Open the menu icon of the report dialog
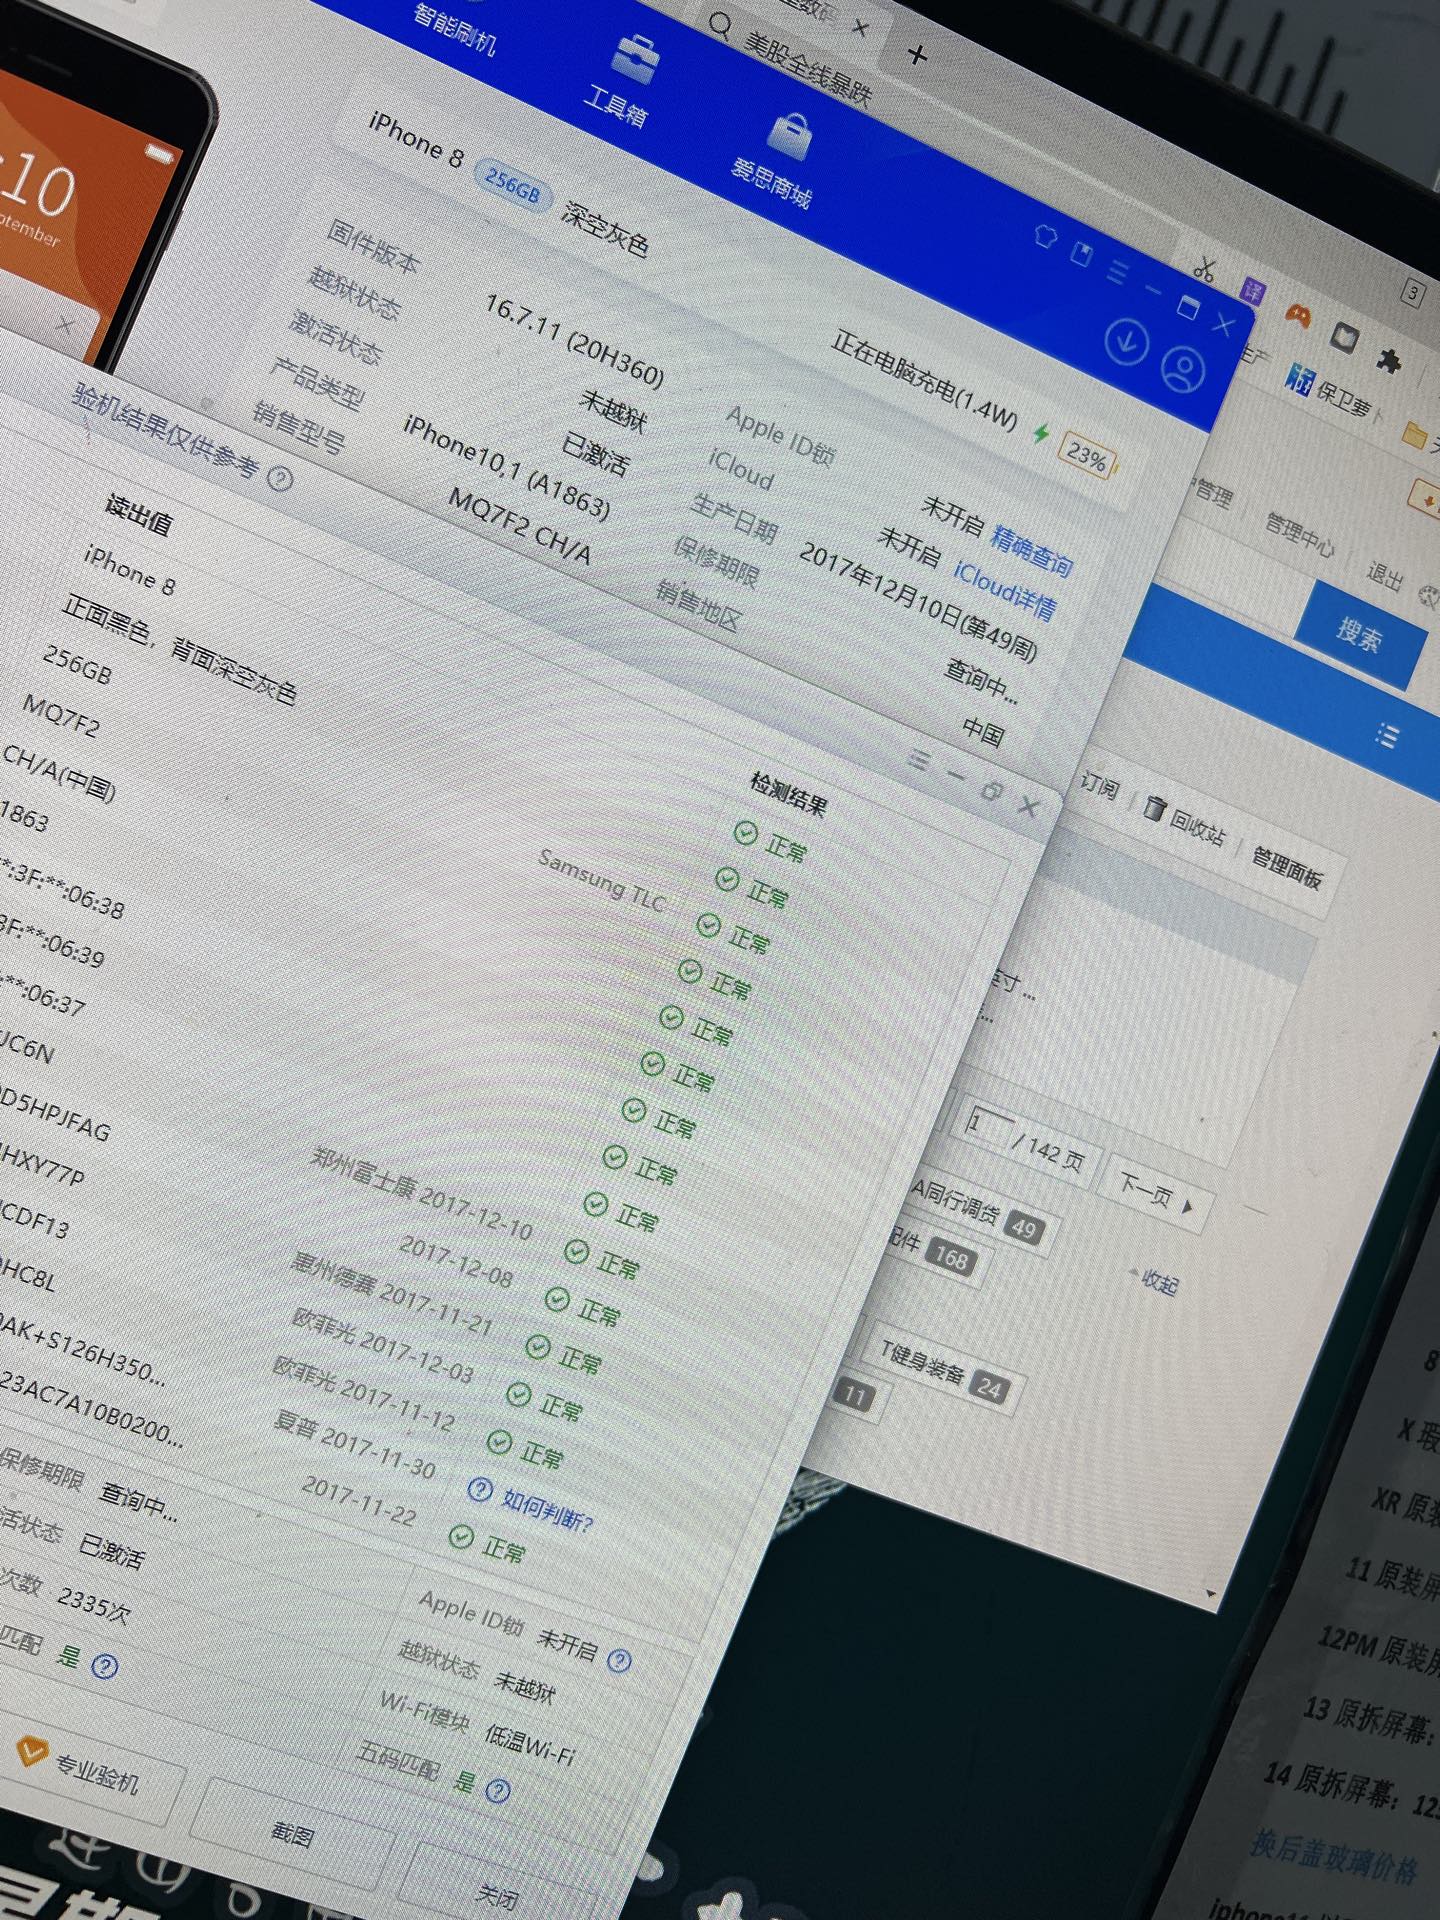Image resolution: width=1440 pixels, height=1920 pixels. click(920, 760)
